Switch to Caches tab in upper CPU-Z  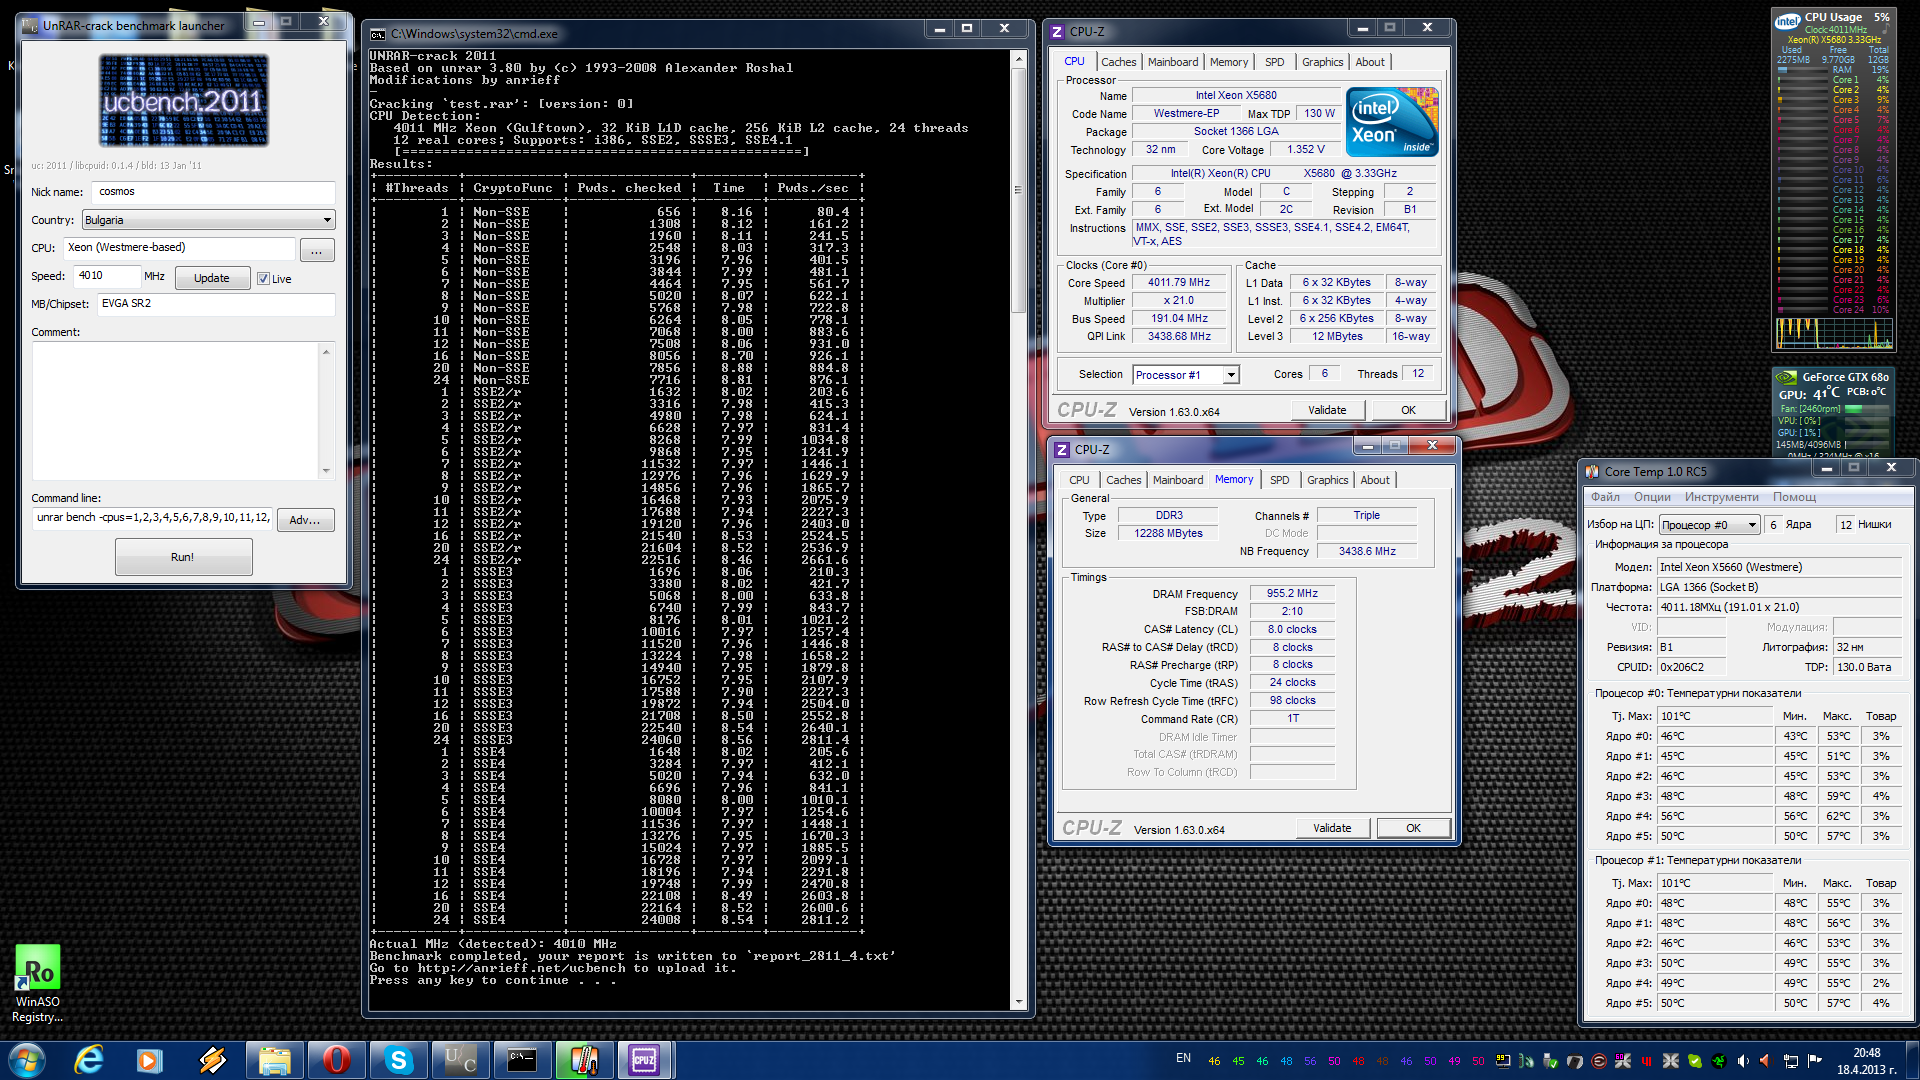click(1118, 62)
